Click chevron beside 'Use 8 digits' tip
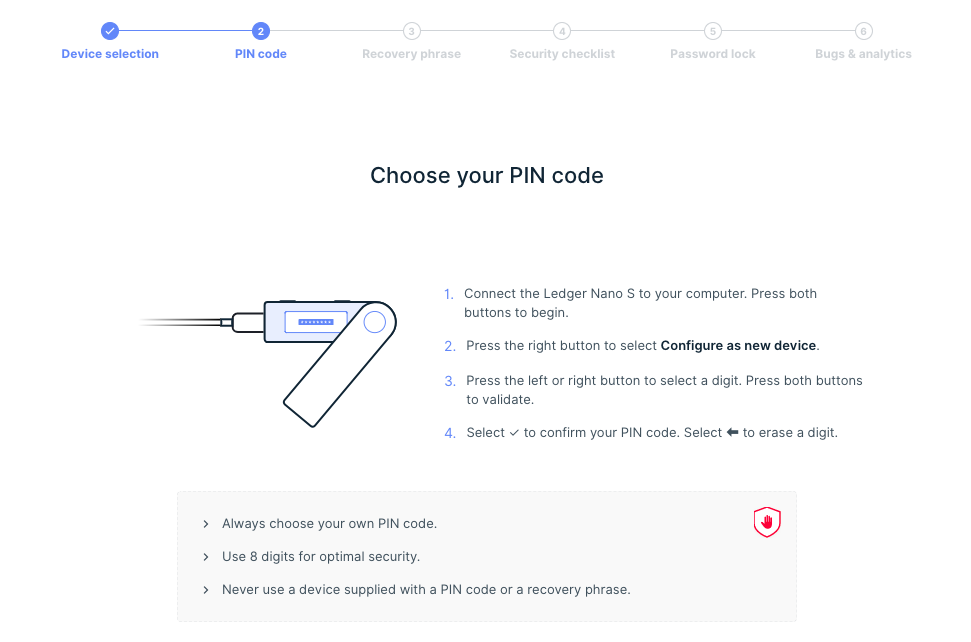The width and height of the screenshot is (971, 642). click(206, 557)
